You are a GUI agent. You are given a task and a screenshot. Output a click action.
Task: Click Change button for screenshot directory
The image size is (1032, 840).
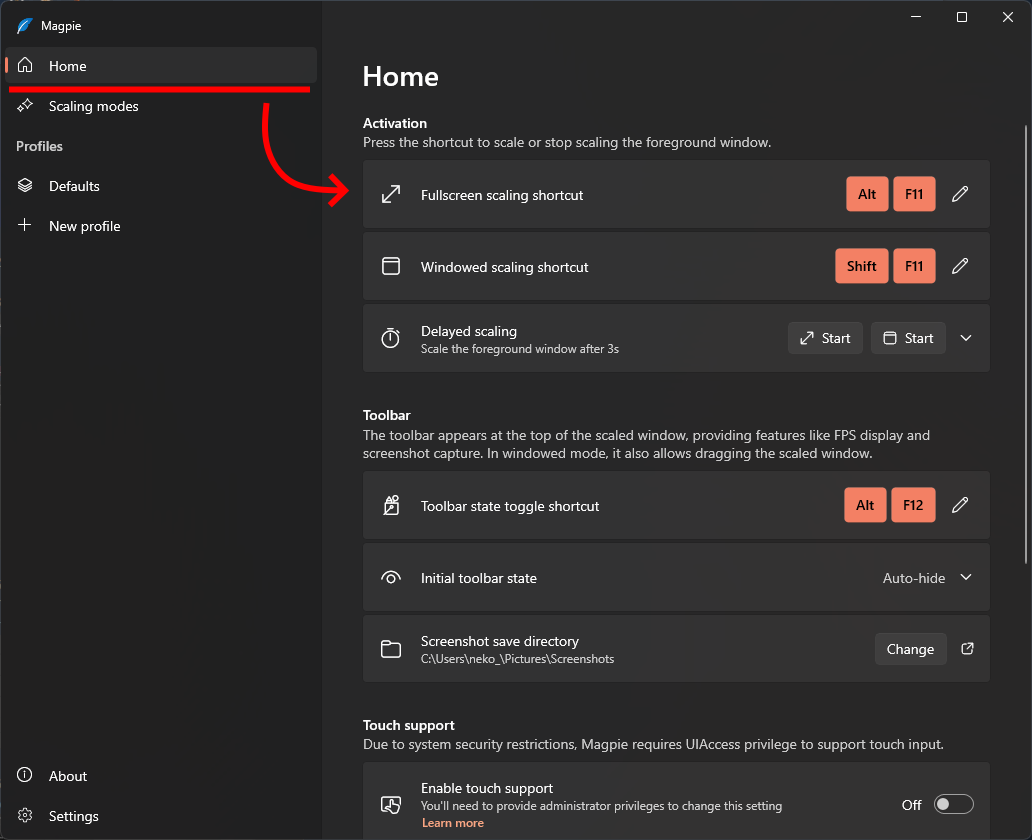(910, 649)
